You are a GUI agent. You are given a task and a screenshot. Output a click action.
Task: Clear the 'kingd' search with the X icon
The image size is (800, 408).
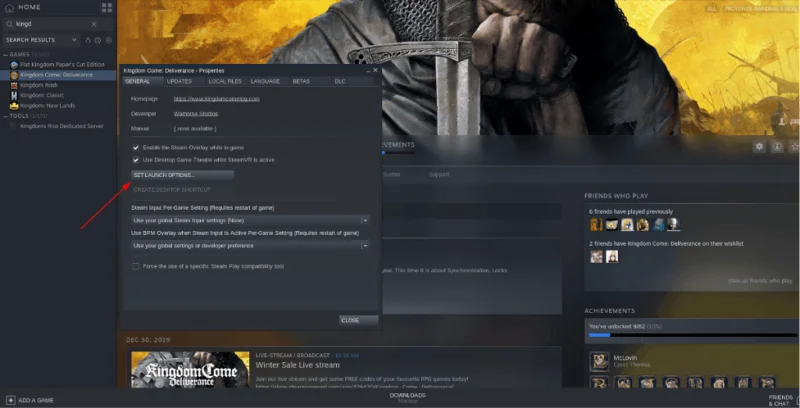click(94, 24)
